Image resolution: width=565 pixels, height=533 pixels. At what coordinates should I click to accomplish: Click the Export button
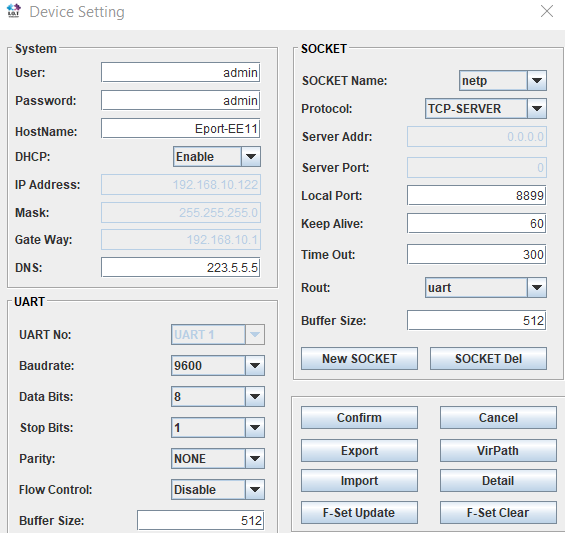tap(359, 450)
